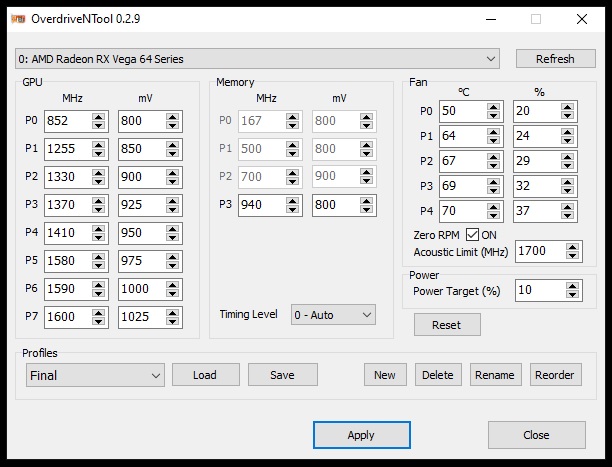Click the Reset button
The height and width of the screenshot is (467, 612).
coord(447,324)
